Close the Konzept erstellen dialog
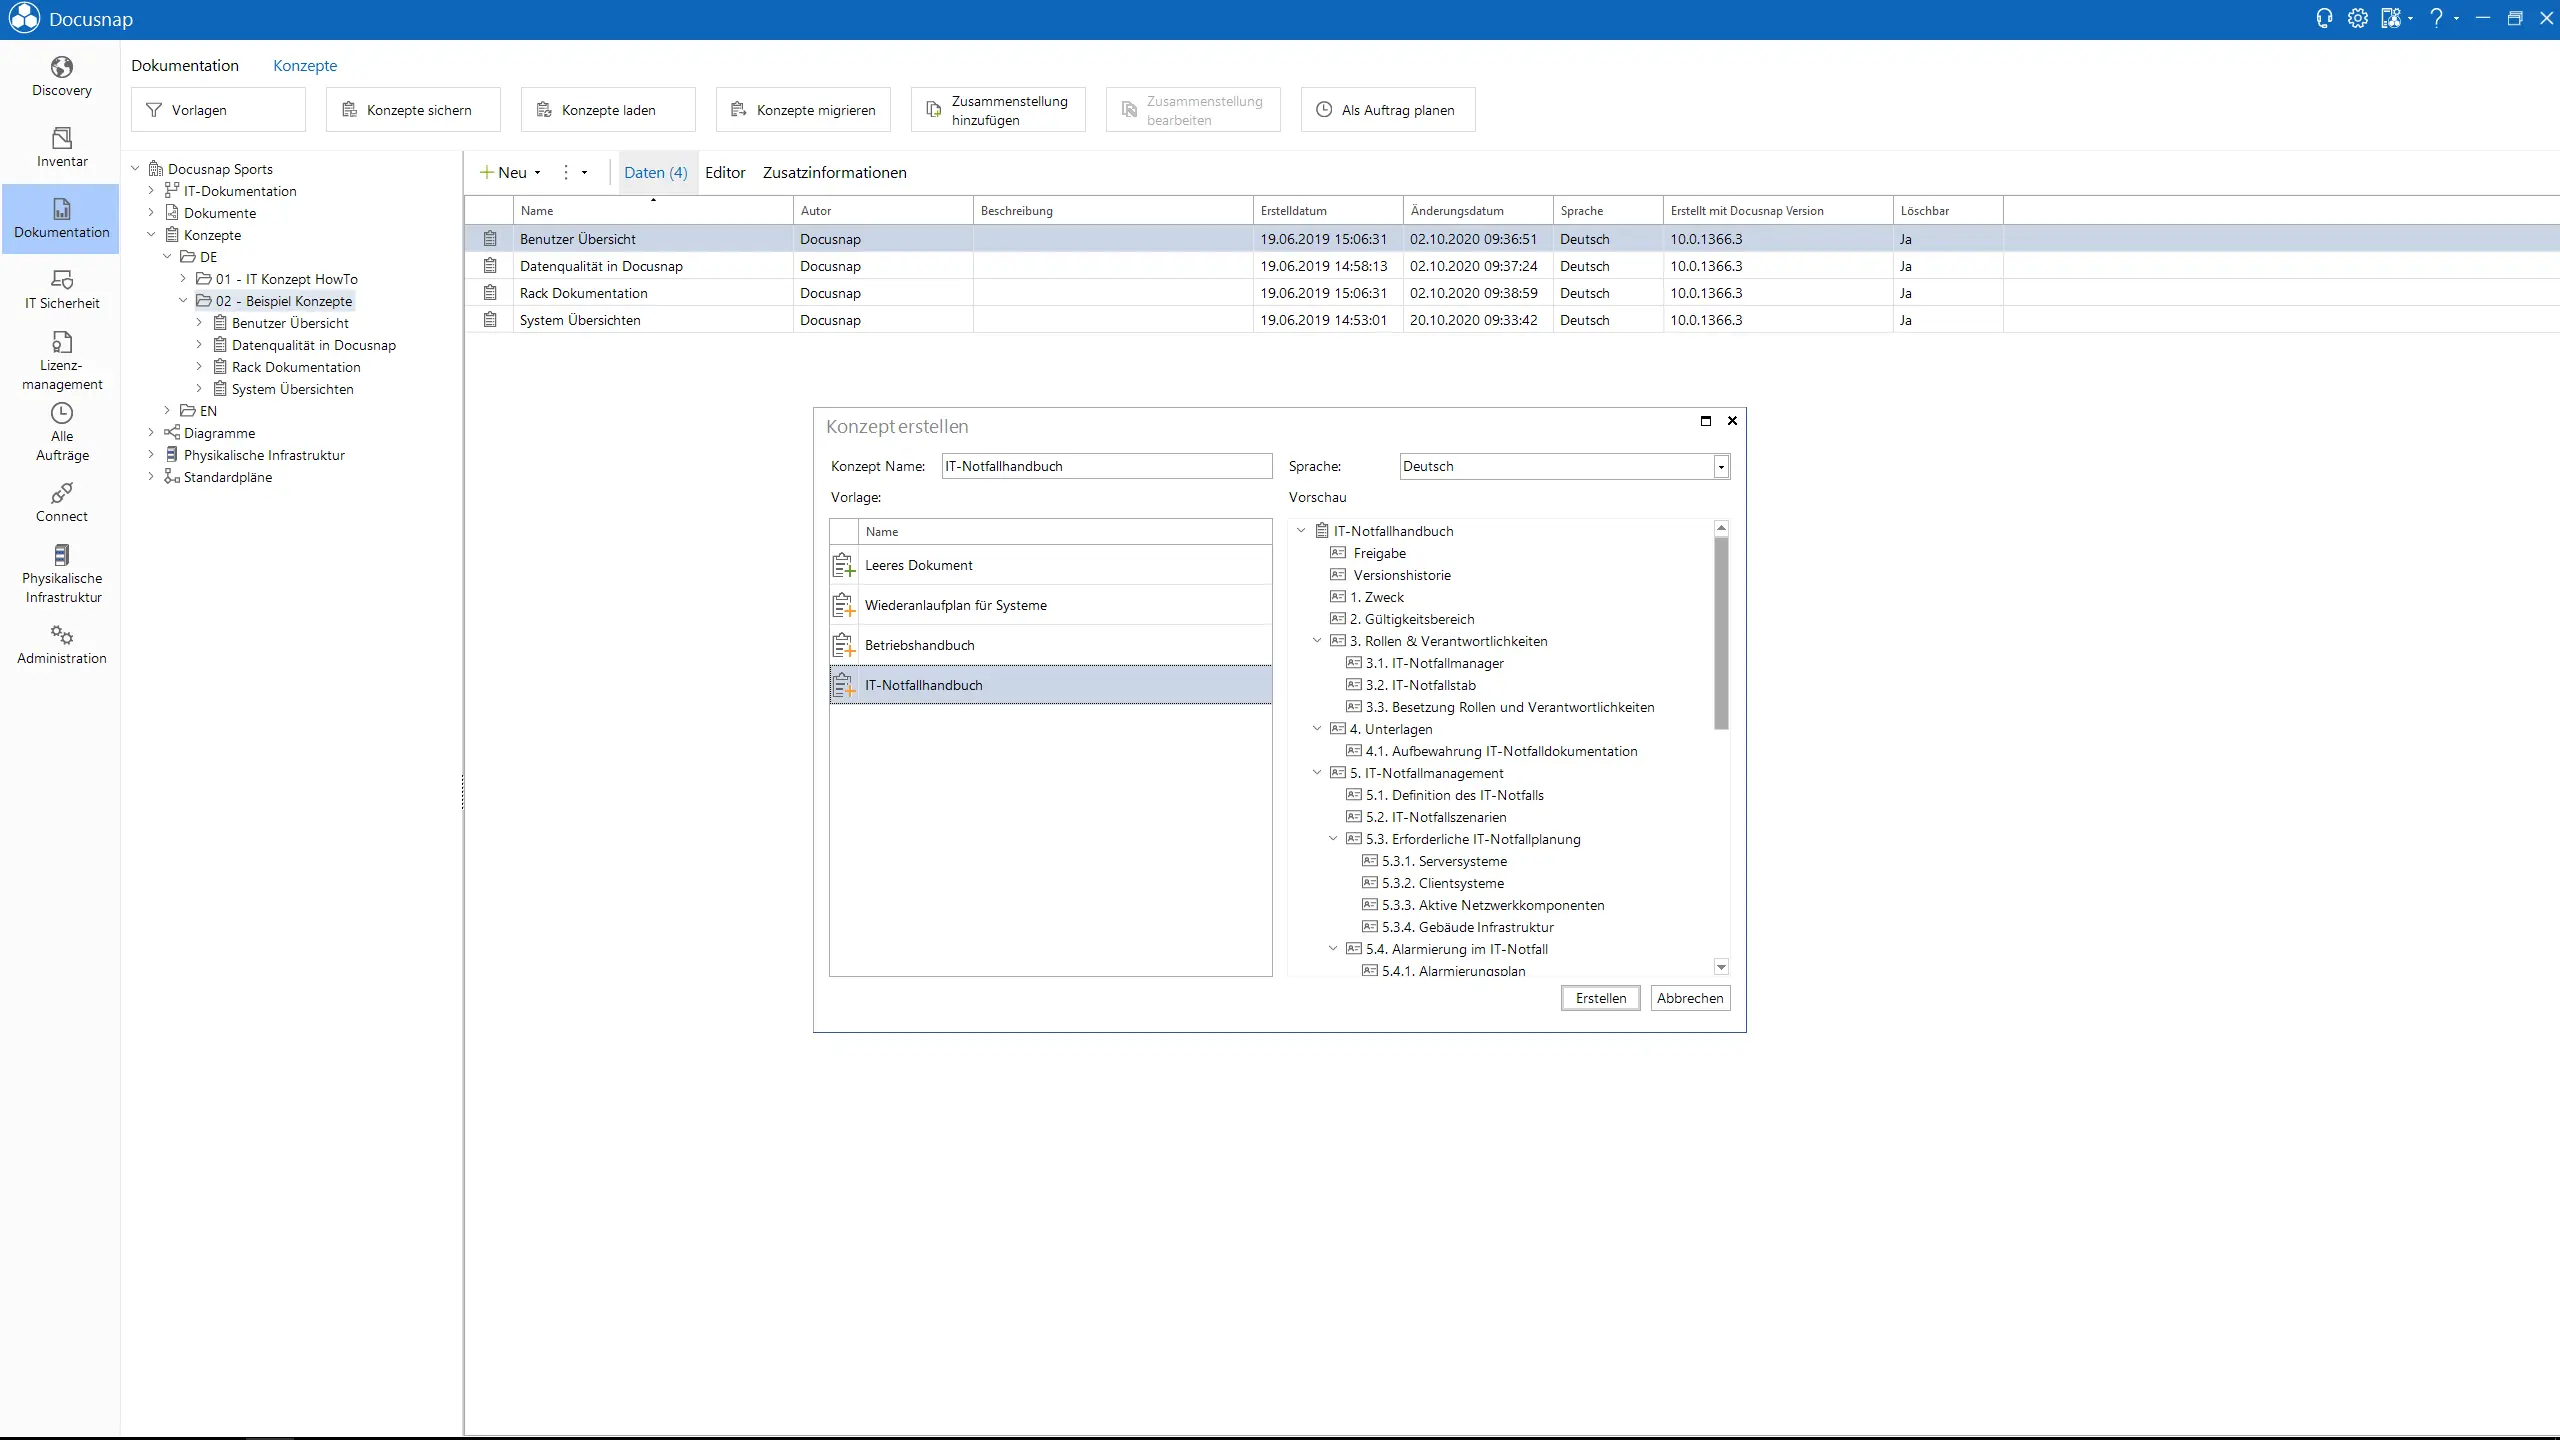The width and height of the screenshot is (2560, 1440). click(x=1732, y=421)
